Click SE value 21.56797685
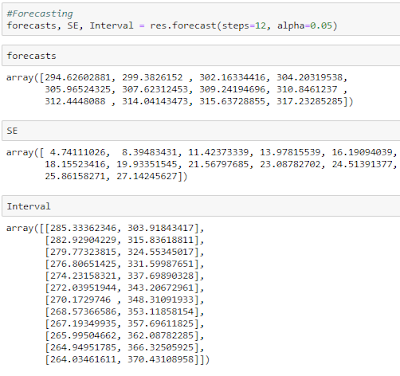 [218, 164]
